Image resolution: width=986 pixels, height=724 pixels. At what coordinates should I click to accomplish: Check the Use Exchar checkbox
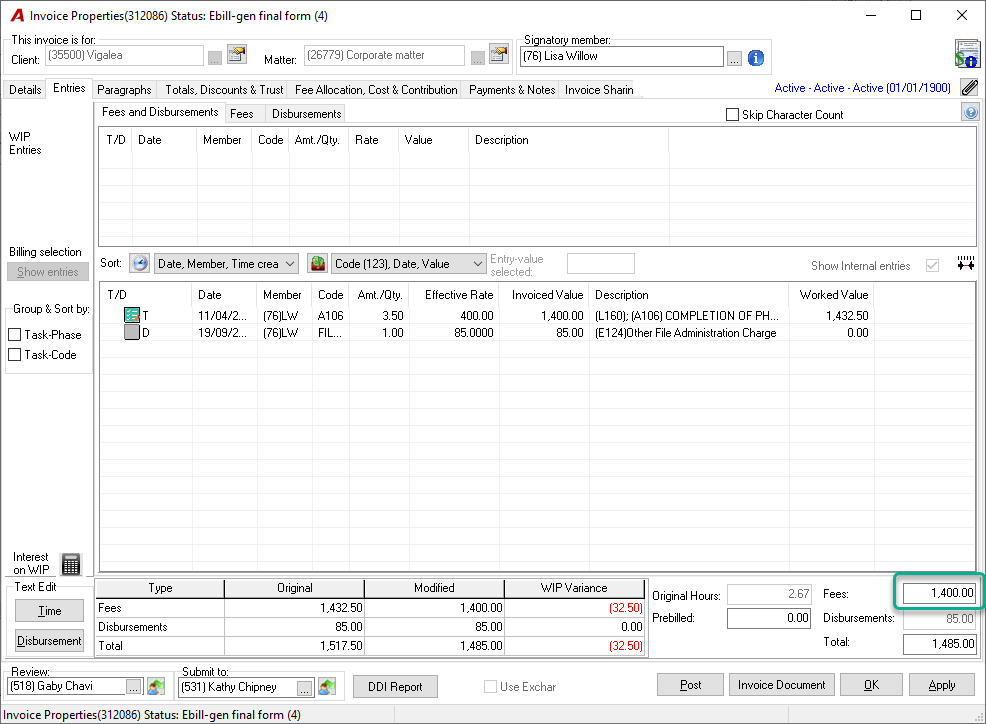coord(490,687)
